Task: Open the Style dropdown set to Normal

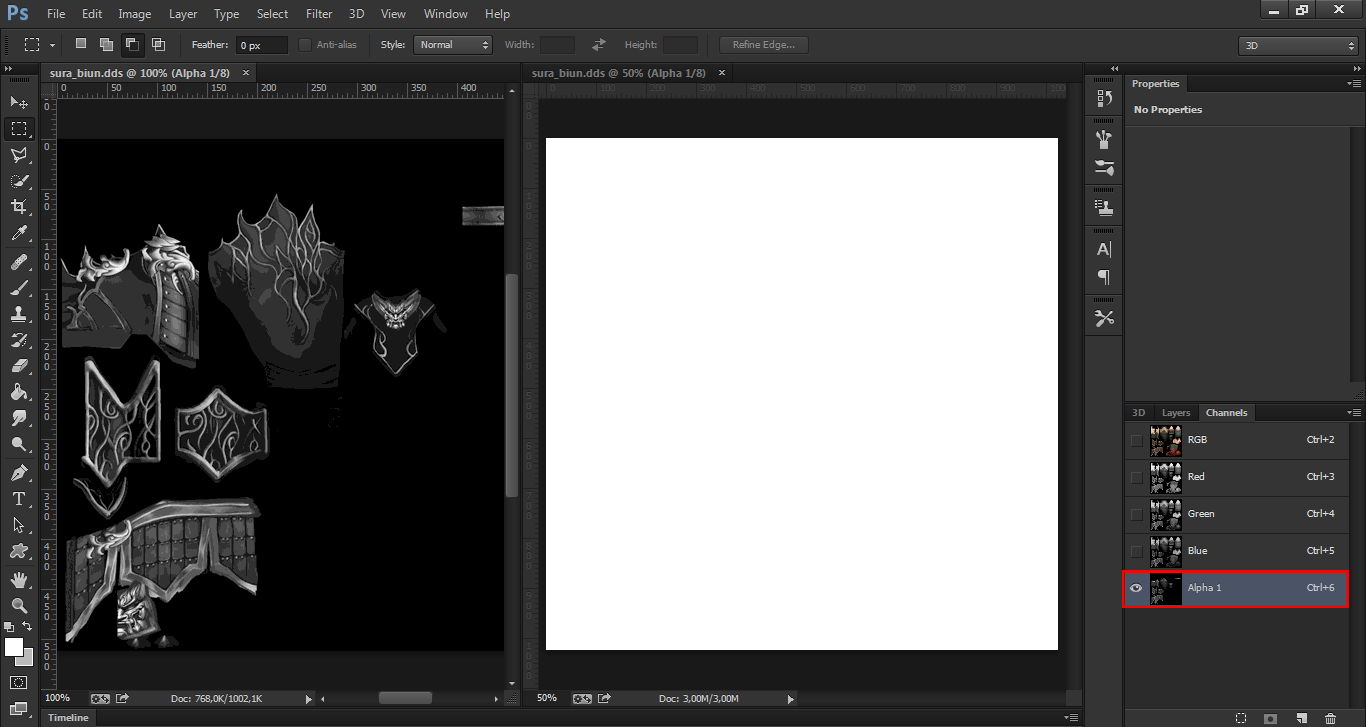Action: [452, 45]
